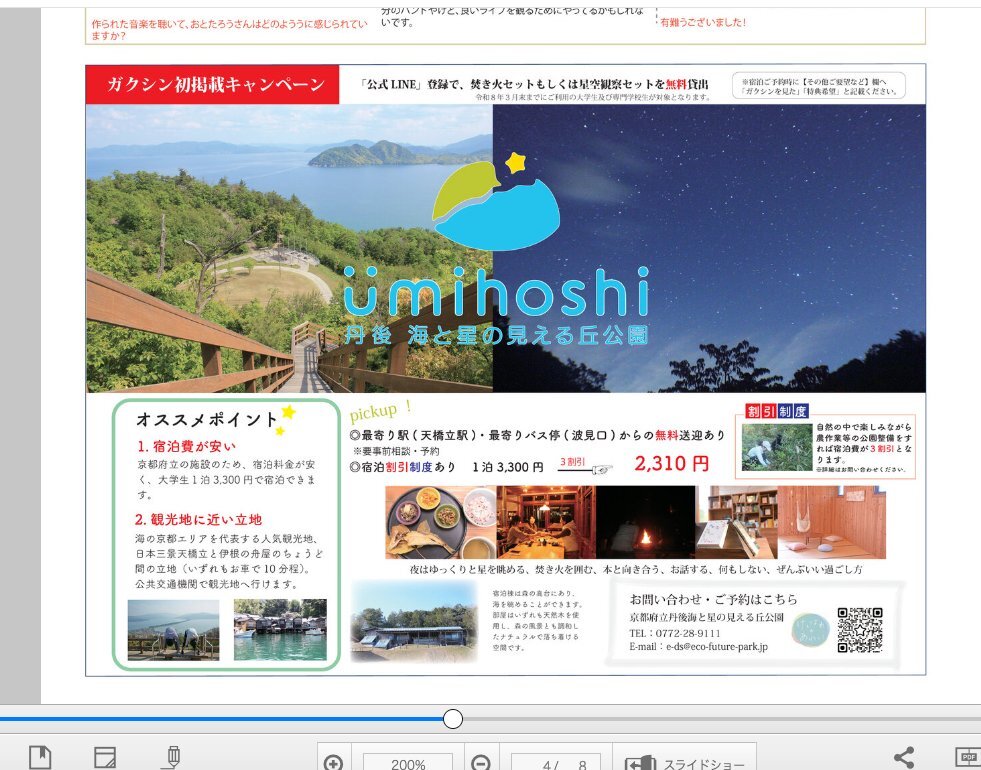Click the 2,310 円 discounted price
Image resolution: width=981 pixels, height=770 pixels.
(x=671, y=464)
